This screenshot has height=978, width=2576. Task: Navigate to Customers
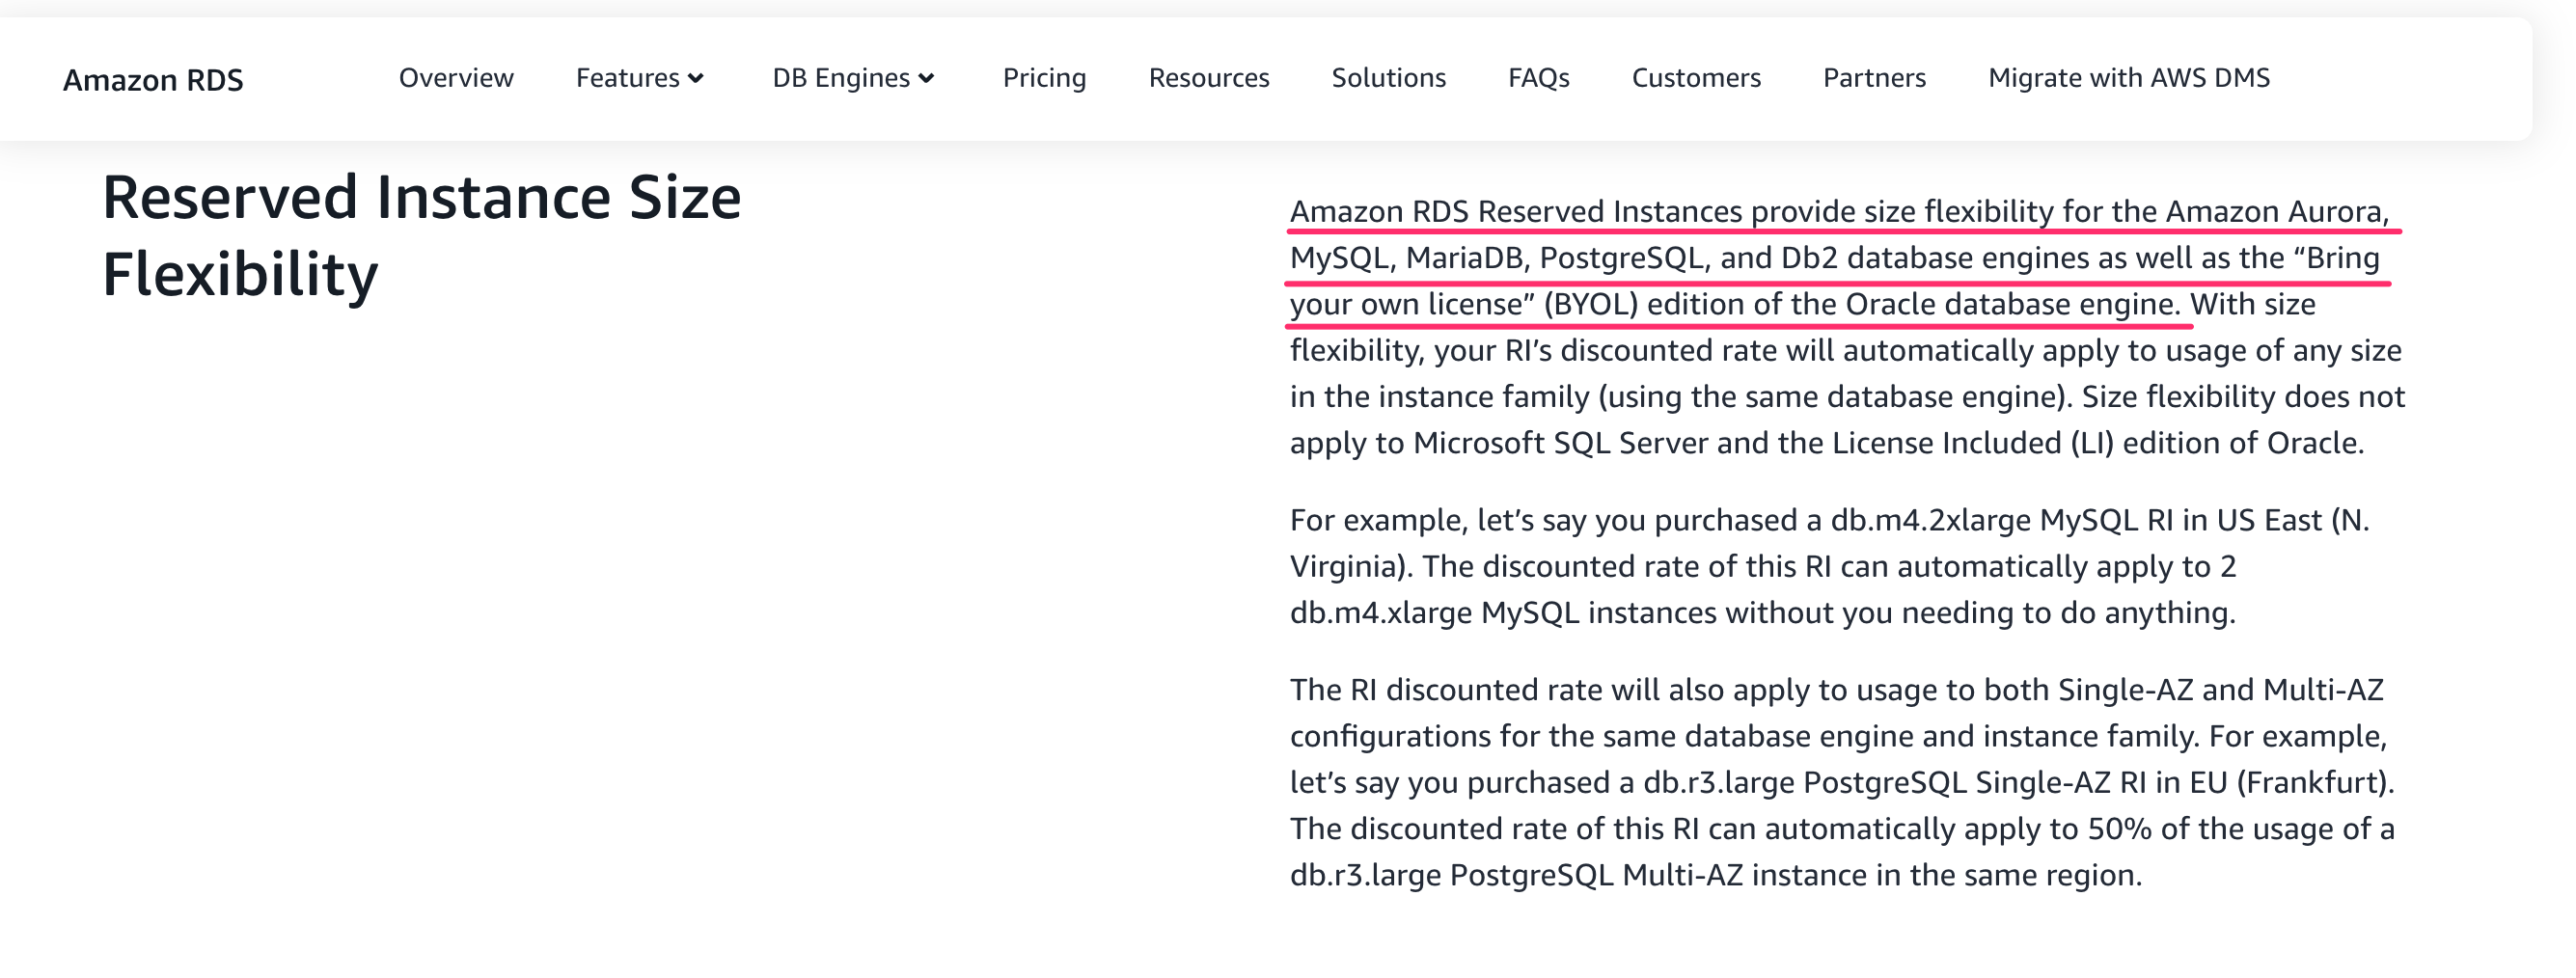tap(1696, 78)
